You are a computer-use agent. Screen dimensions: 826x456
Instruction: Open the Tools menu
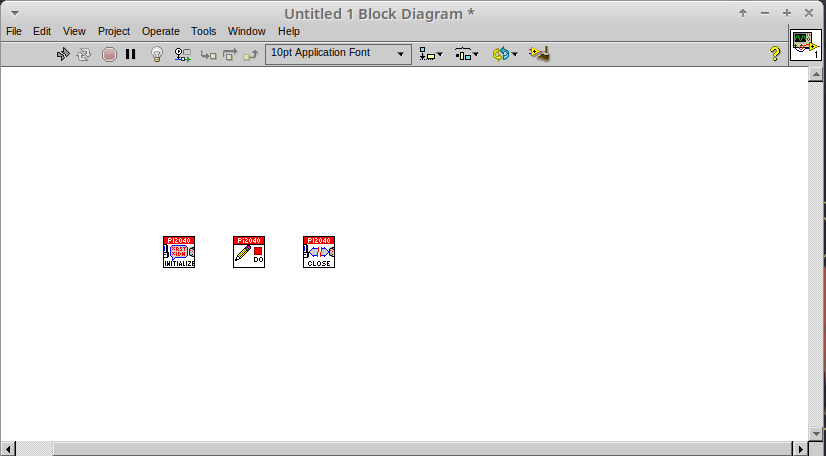[x=203, y=32]
